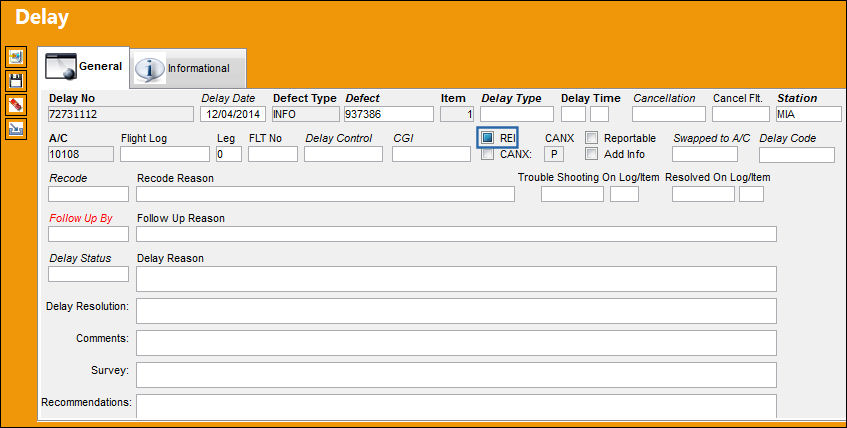This screenshot has height=428, width=847.
Task: Click the Recode Reason text field
Action: 325,194
